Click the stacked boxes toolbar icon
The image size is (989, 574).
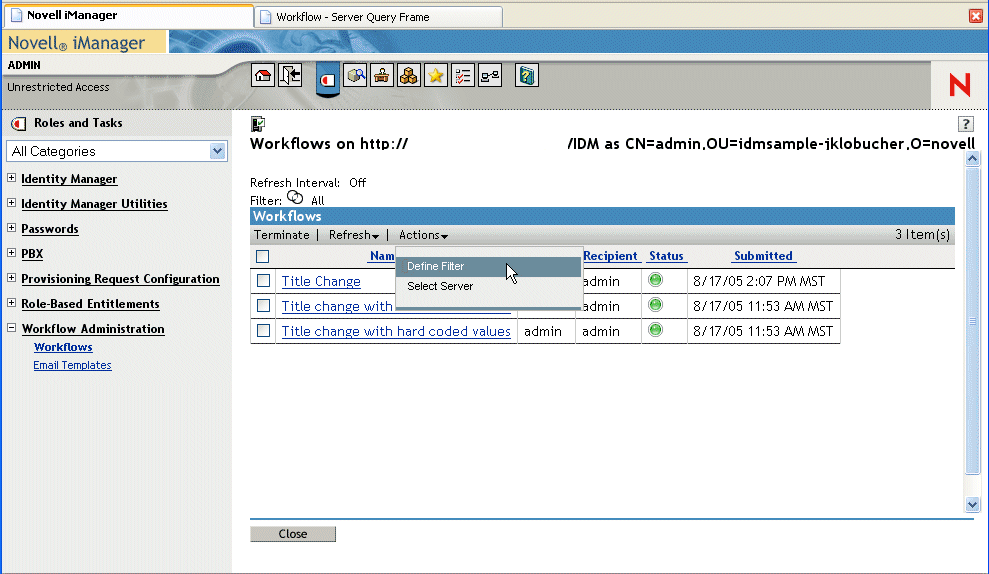(409, 76)
